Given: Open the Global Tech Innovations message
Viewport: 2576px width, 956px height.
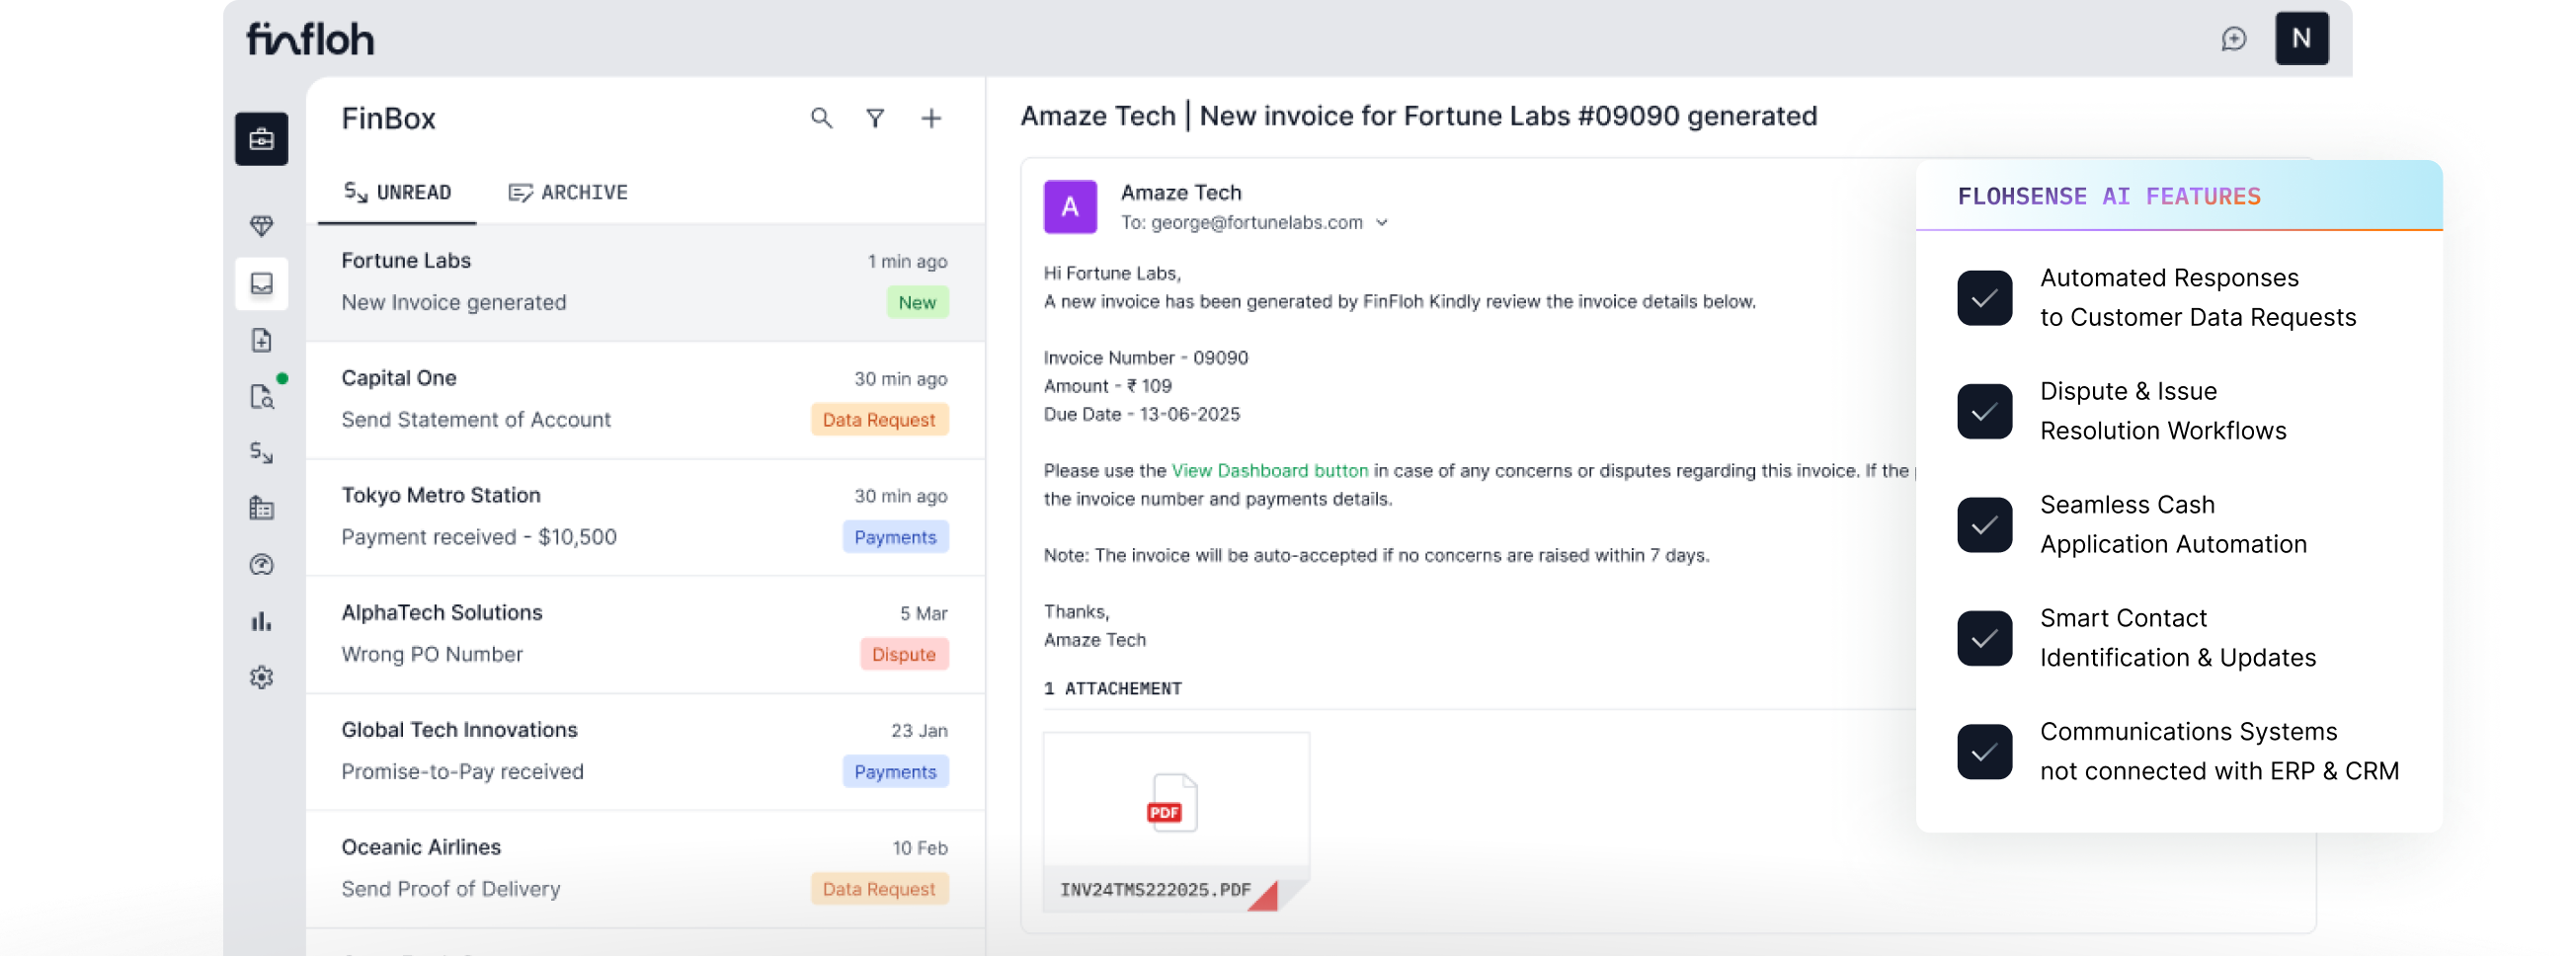Looking at the screenshot, I should pyautogui.click(x=645, y=751).
